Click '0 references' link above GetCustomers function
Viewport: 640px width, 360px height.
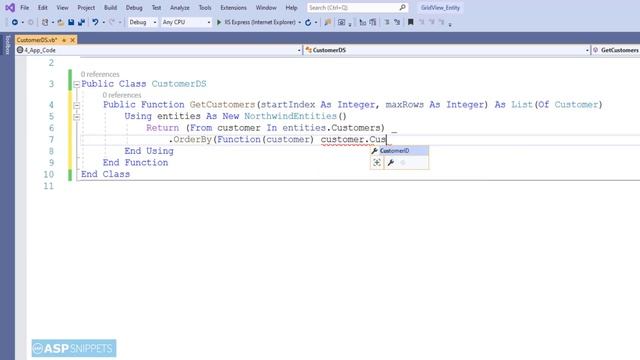click(x=122, y=95)
